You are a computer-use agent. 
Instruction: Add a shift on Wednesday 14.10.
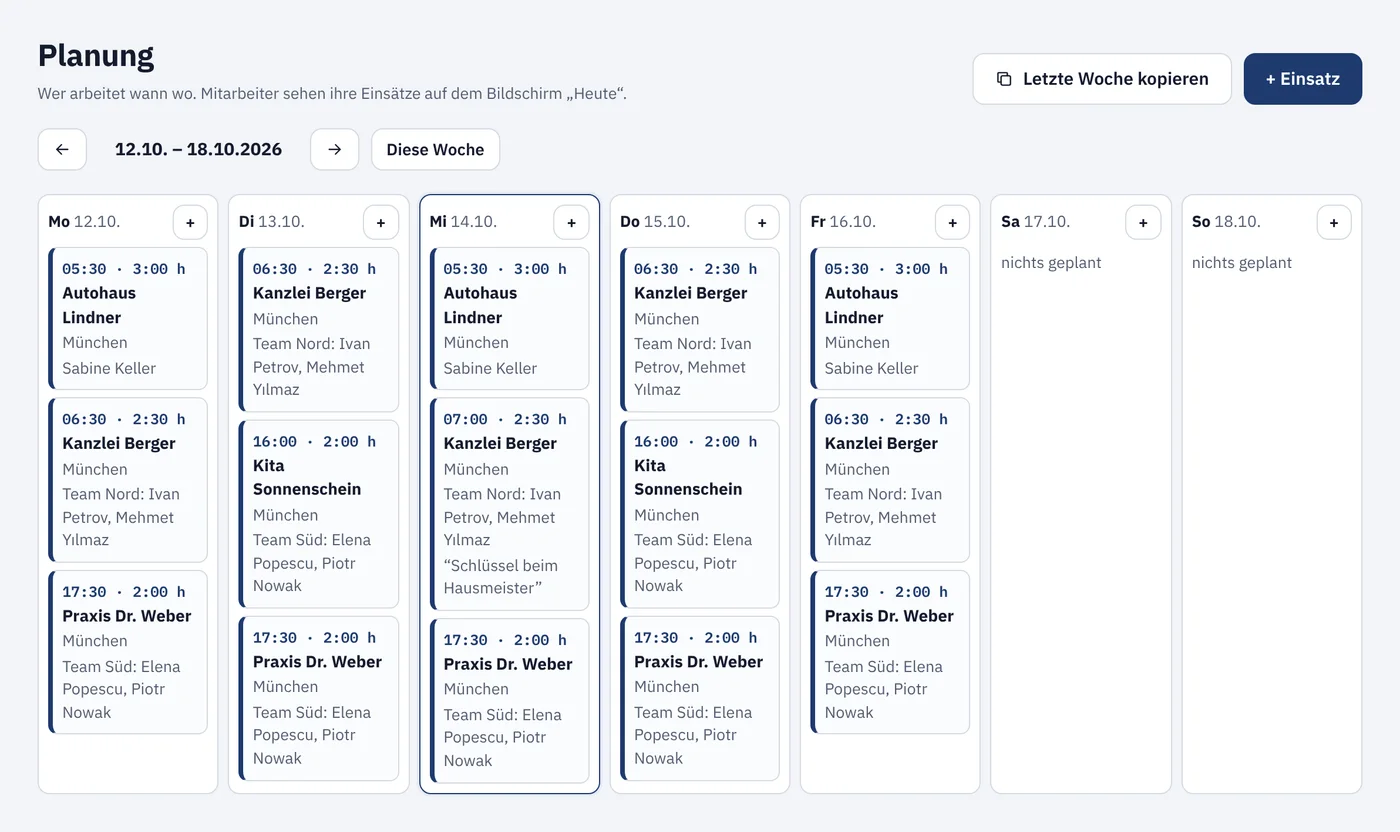click(x=571, y=222)
